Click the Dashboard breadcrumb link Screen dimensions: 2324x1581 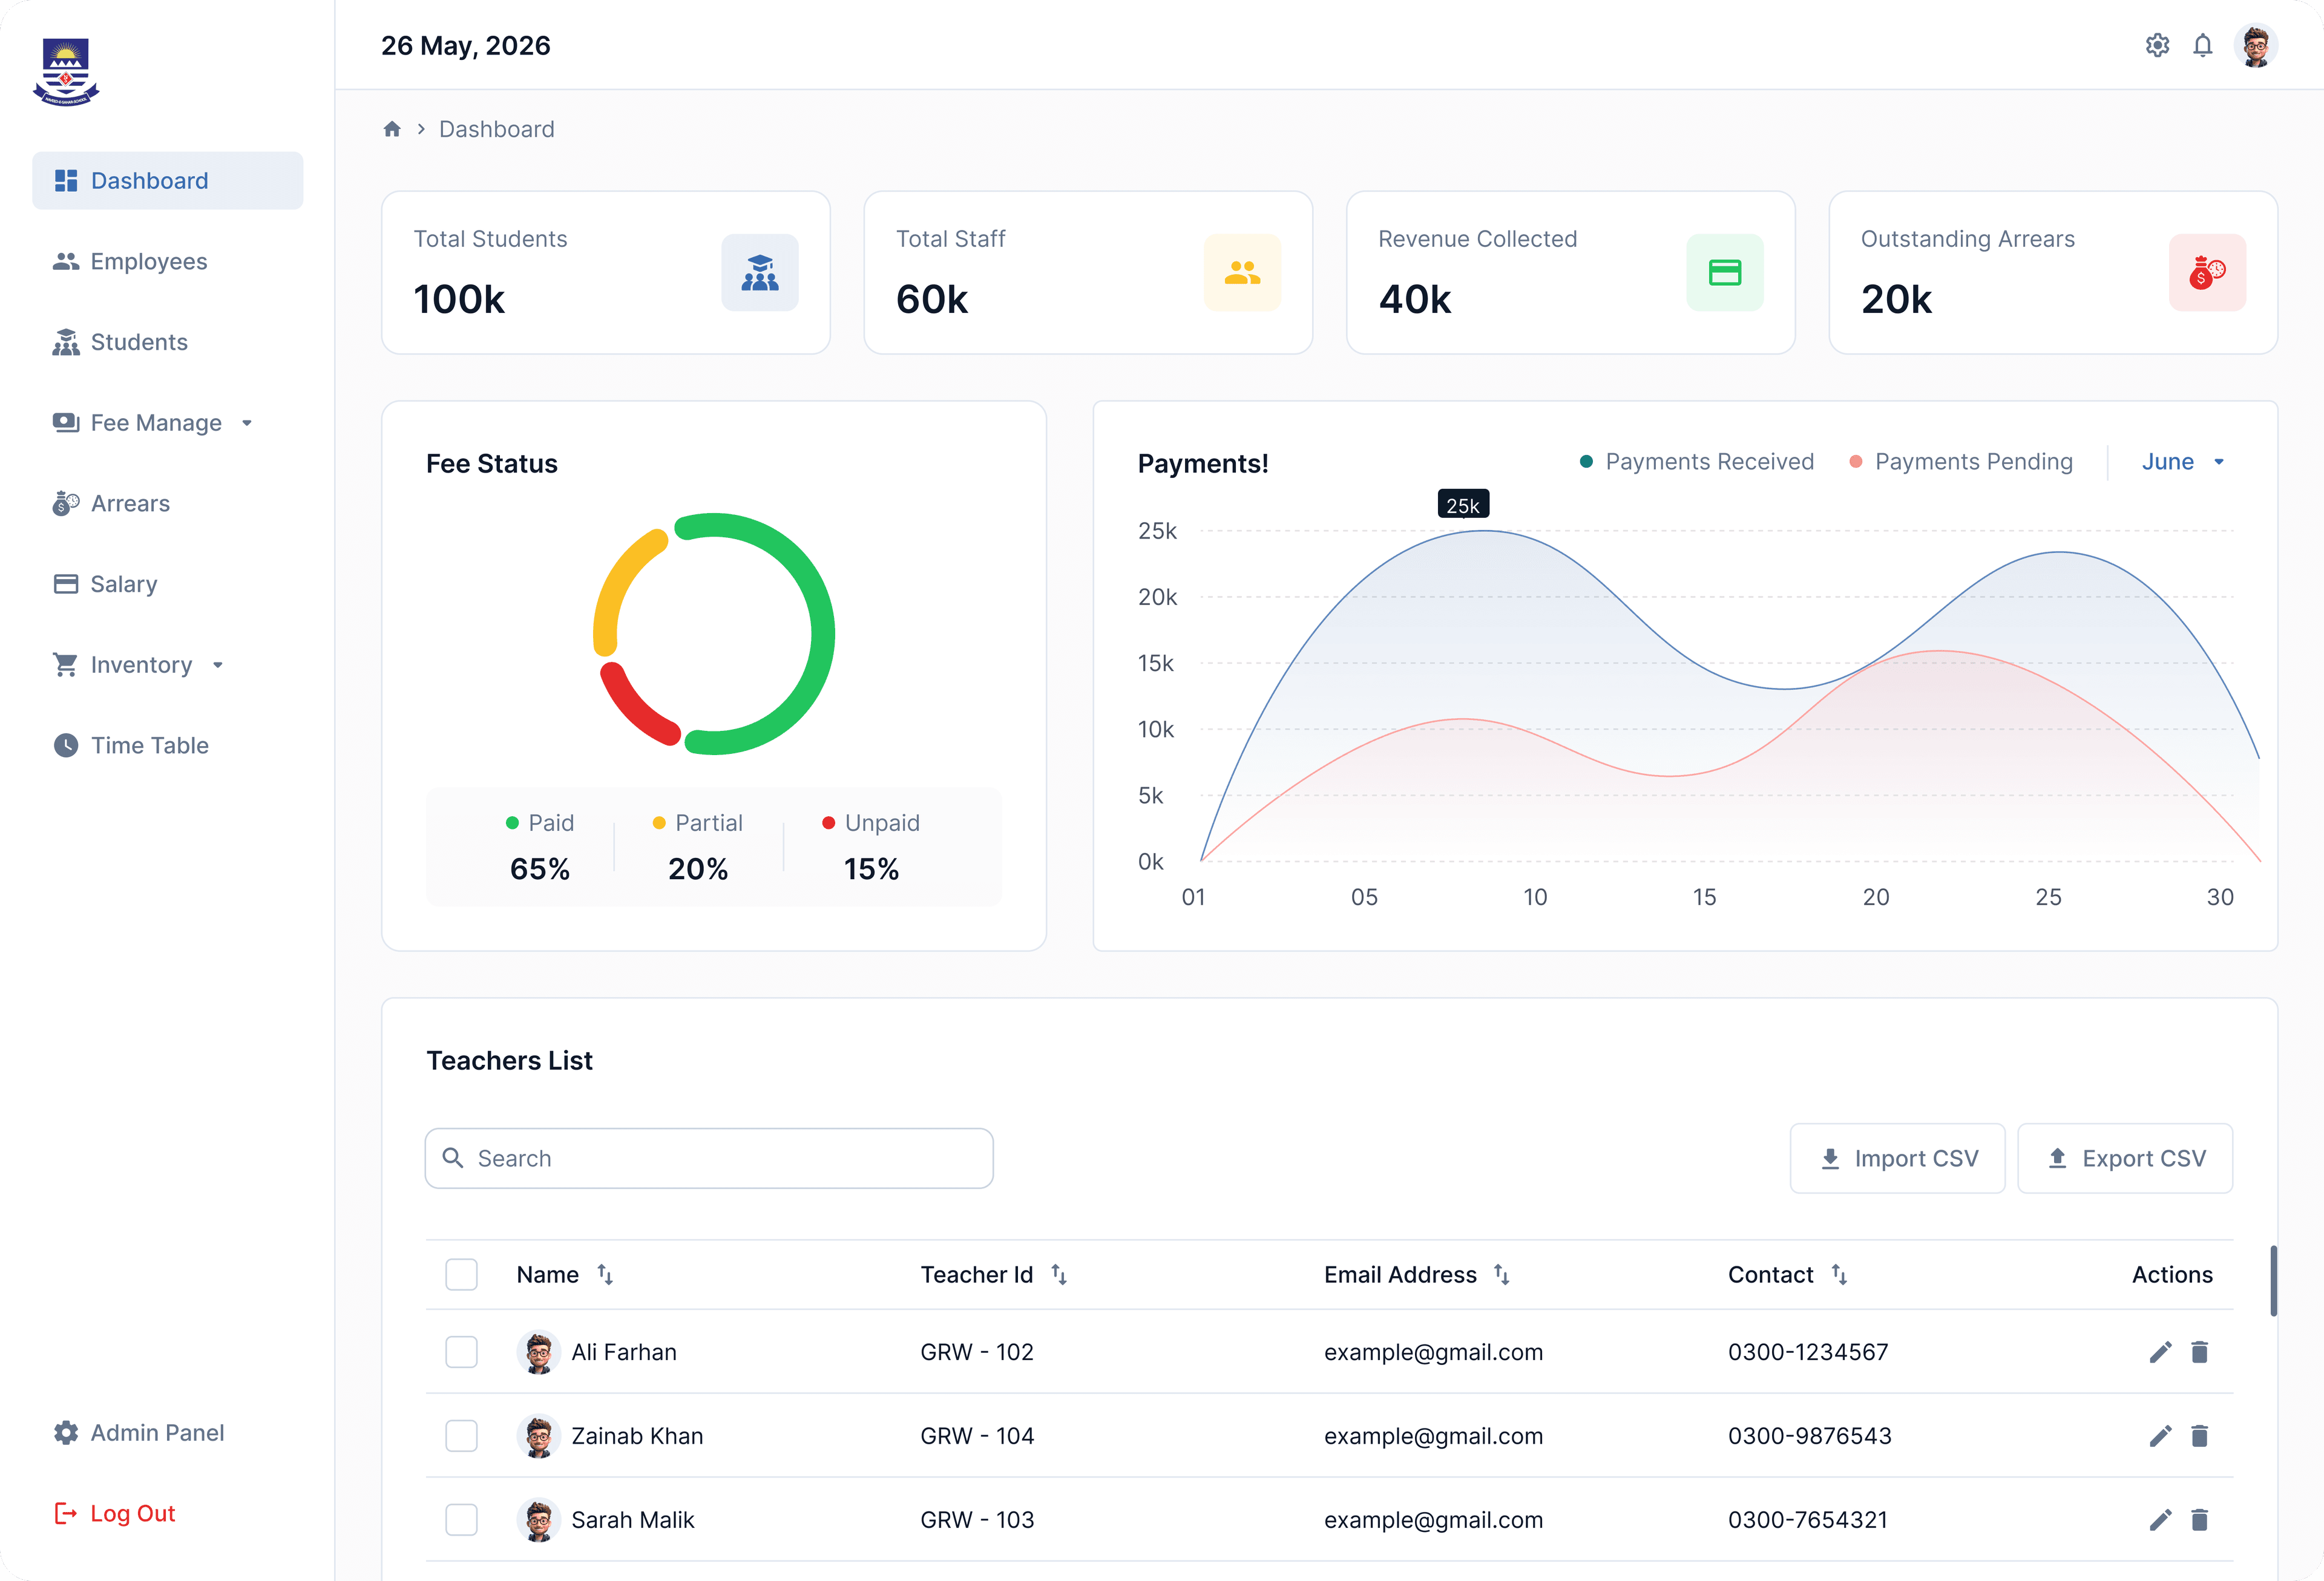pos(496,129)
